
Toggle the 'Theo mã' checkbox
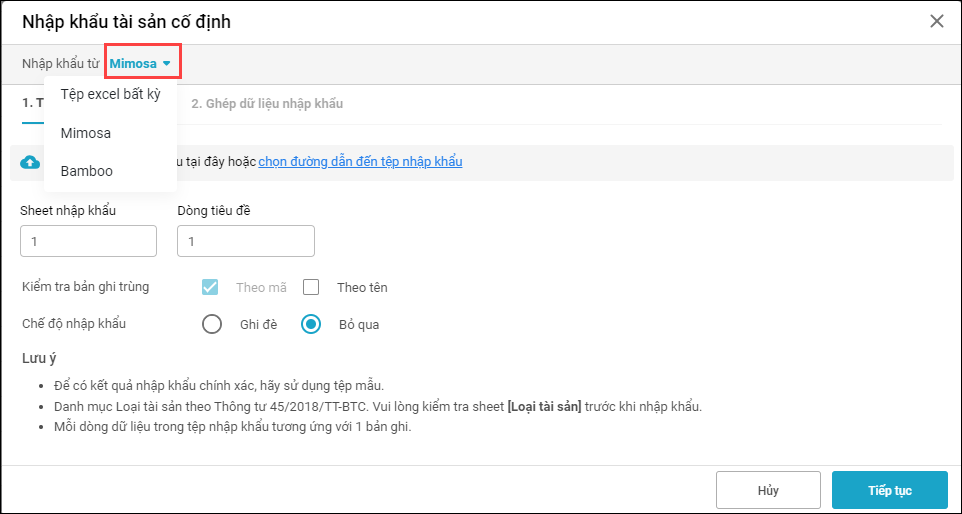(x=210, y=287)
